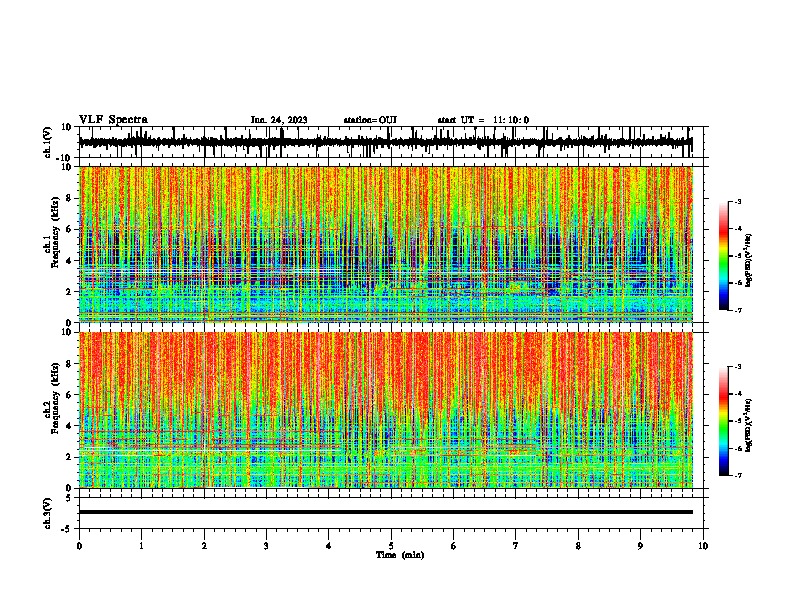Click the '5' tick label on time axis
The image size is (792, 612).
391,546
